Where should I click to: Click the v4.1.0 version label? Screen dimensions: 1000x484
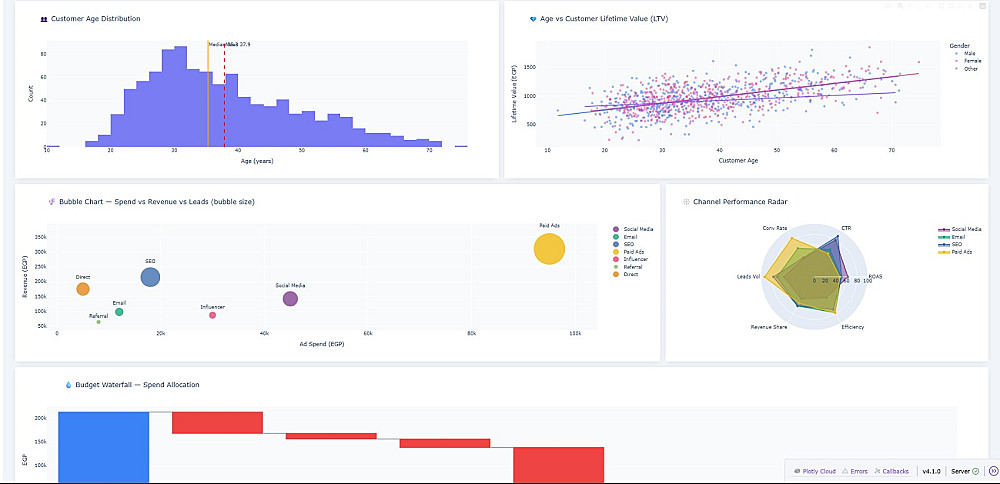tap(931, 471)
